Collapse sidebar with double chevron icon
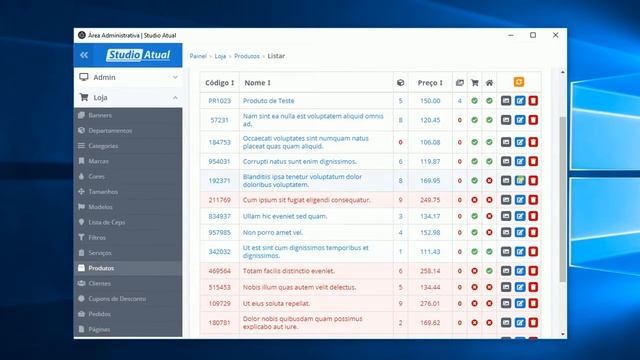The height and width of the screenshot is (360, 640). click(x=84, y=55)
